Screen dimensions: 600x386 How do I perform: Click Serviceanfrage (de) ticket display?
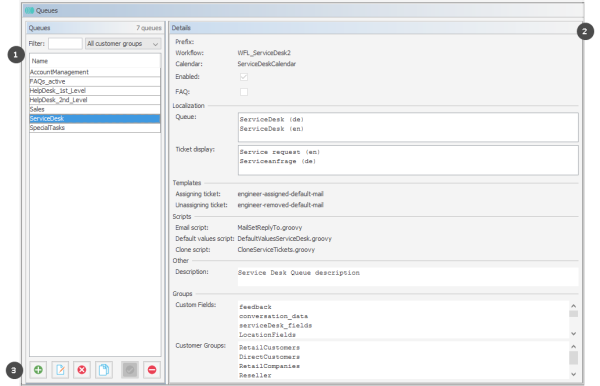(277, 161)
